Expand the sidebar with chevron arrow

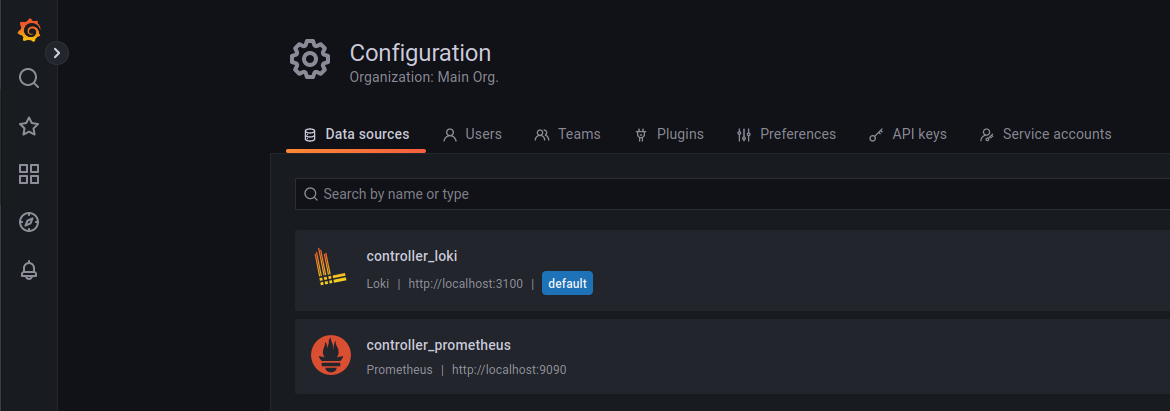click(57, 53)
